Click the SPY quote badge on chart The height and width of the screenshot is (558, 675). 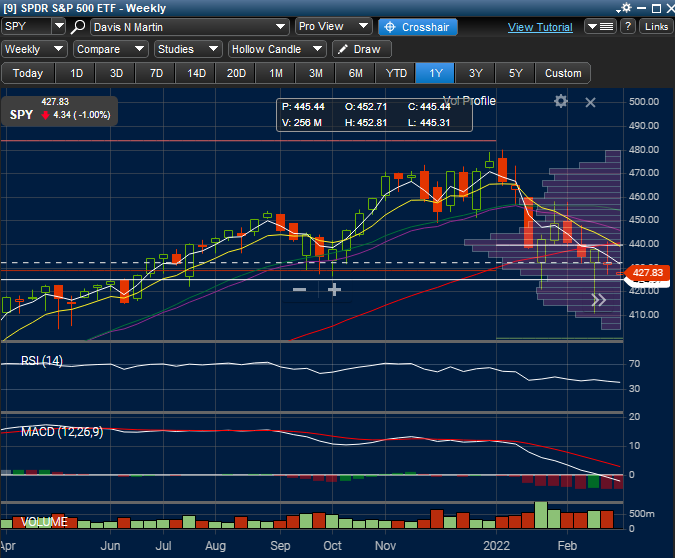pos(59,111)
